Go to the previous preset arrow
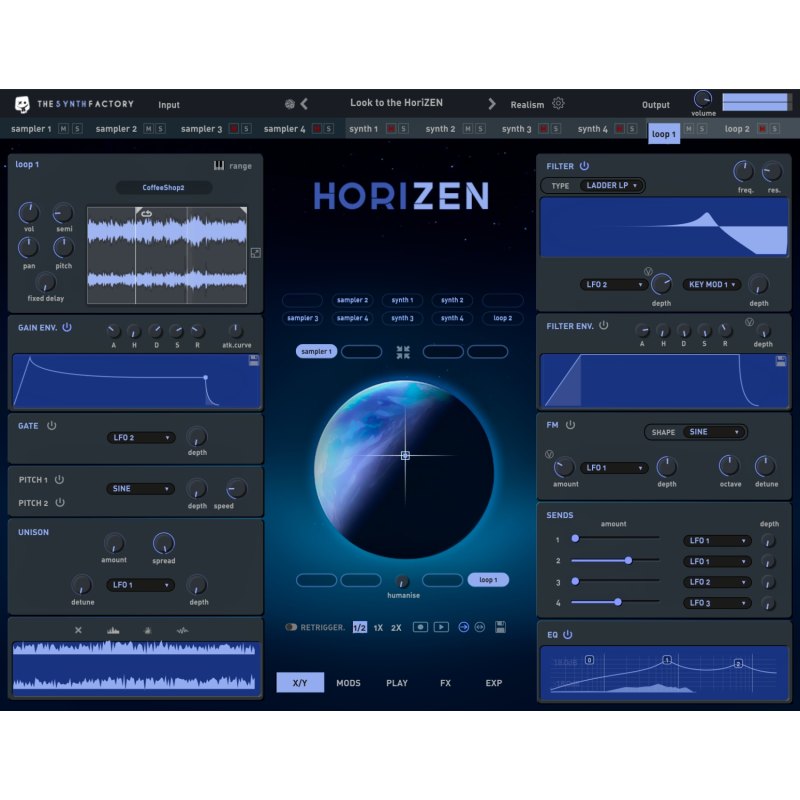This screenshot has width=800, height=800. (x=304, y=104)
